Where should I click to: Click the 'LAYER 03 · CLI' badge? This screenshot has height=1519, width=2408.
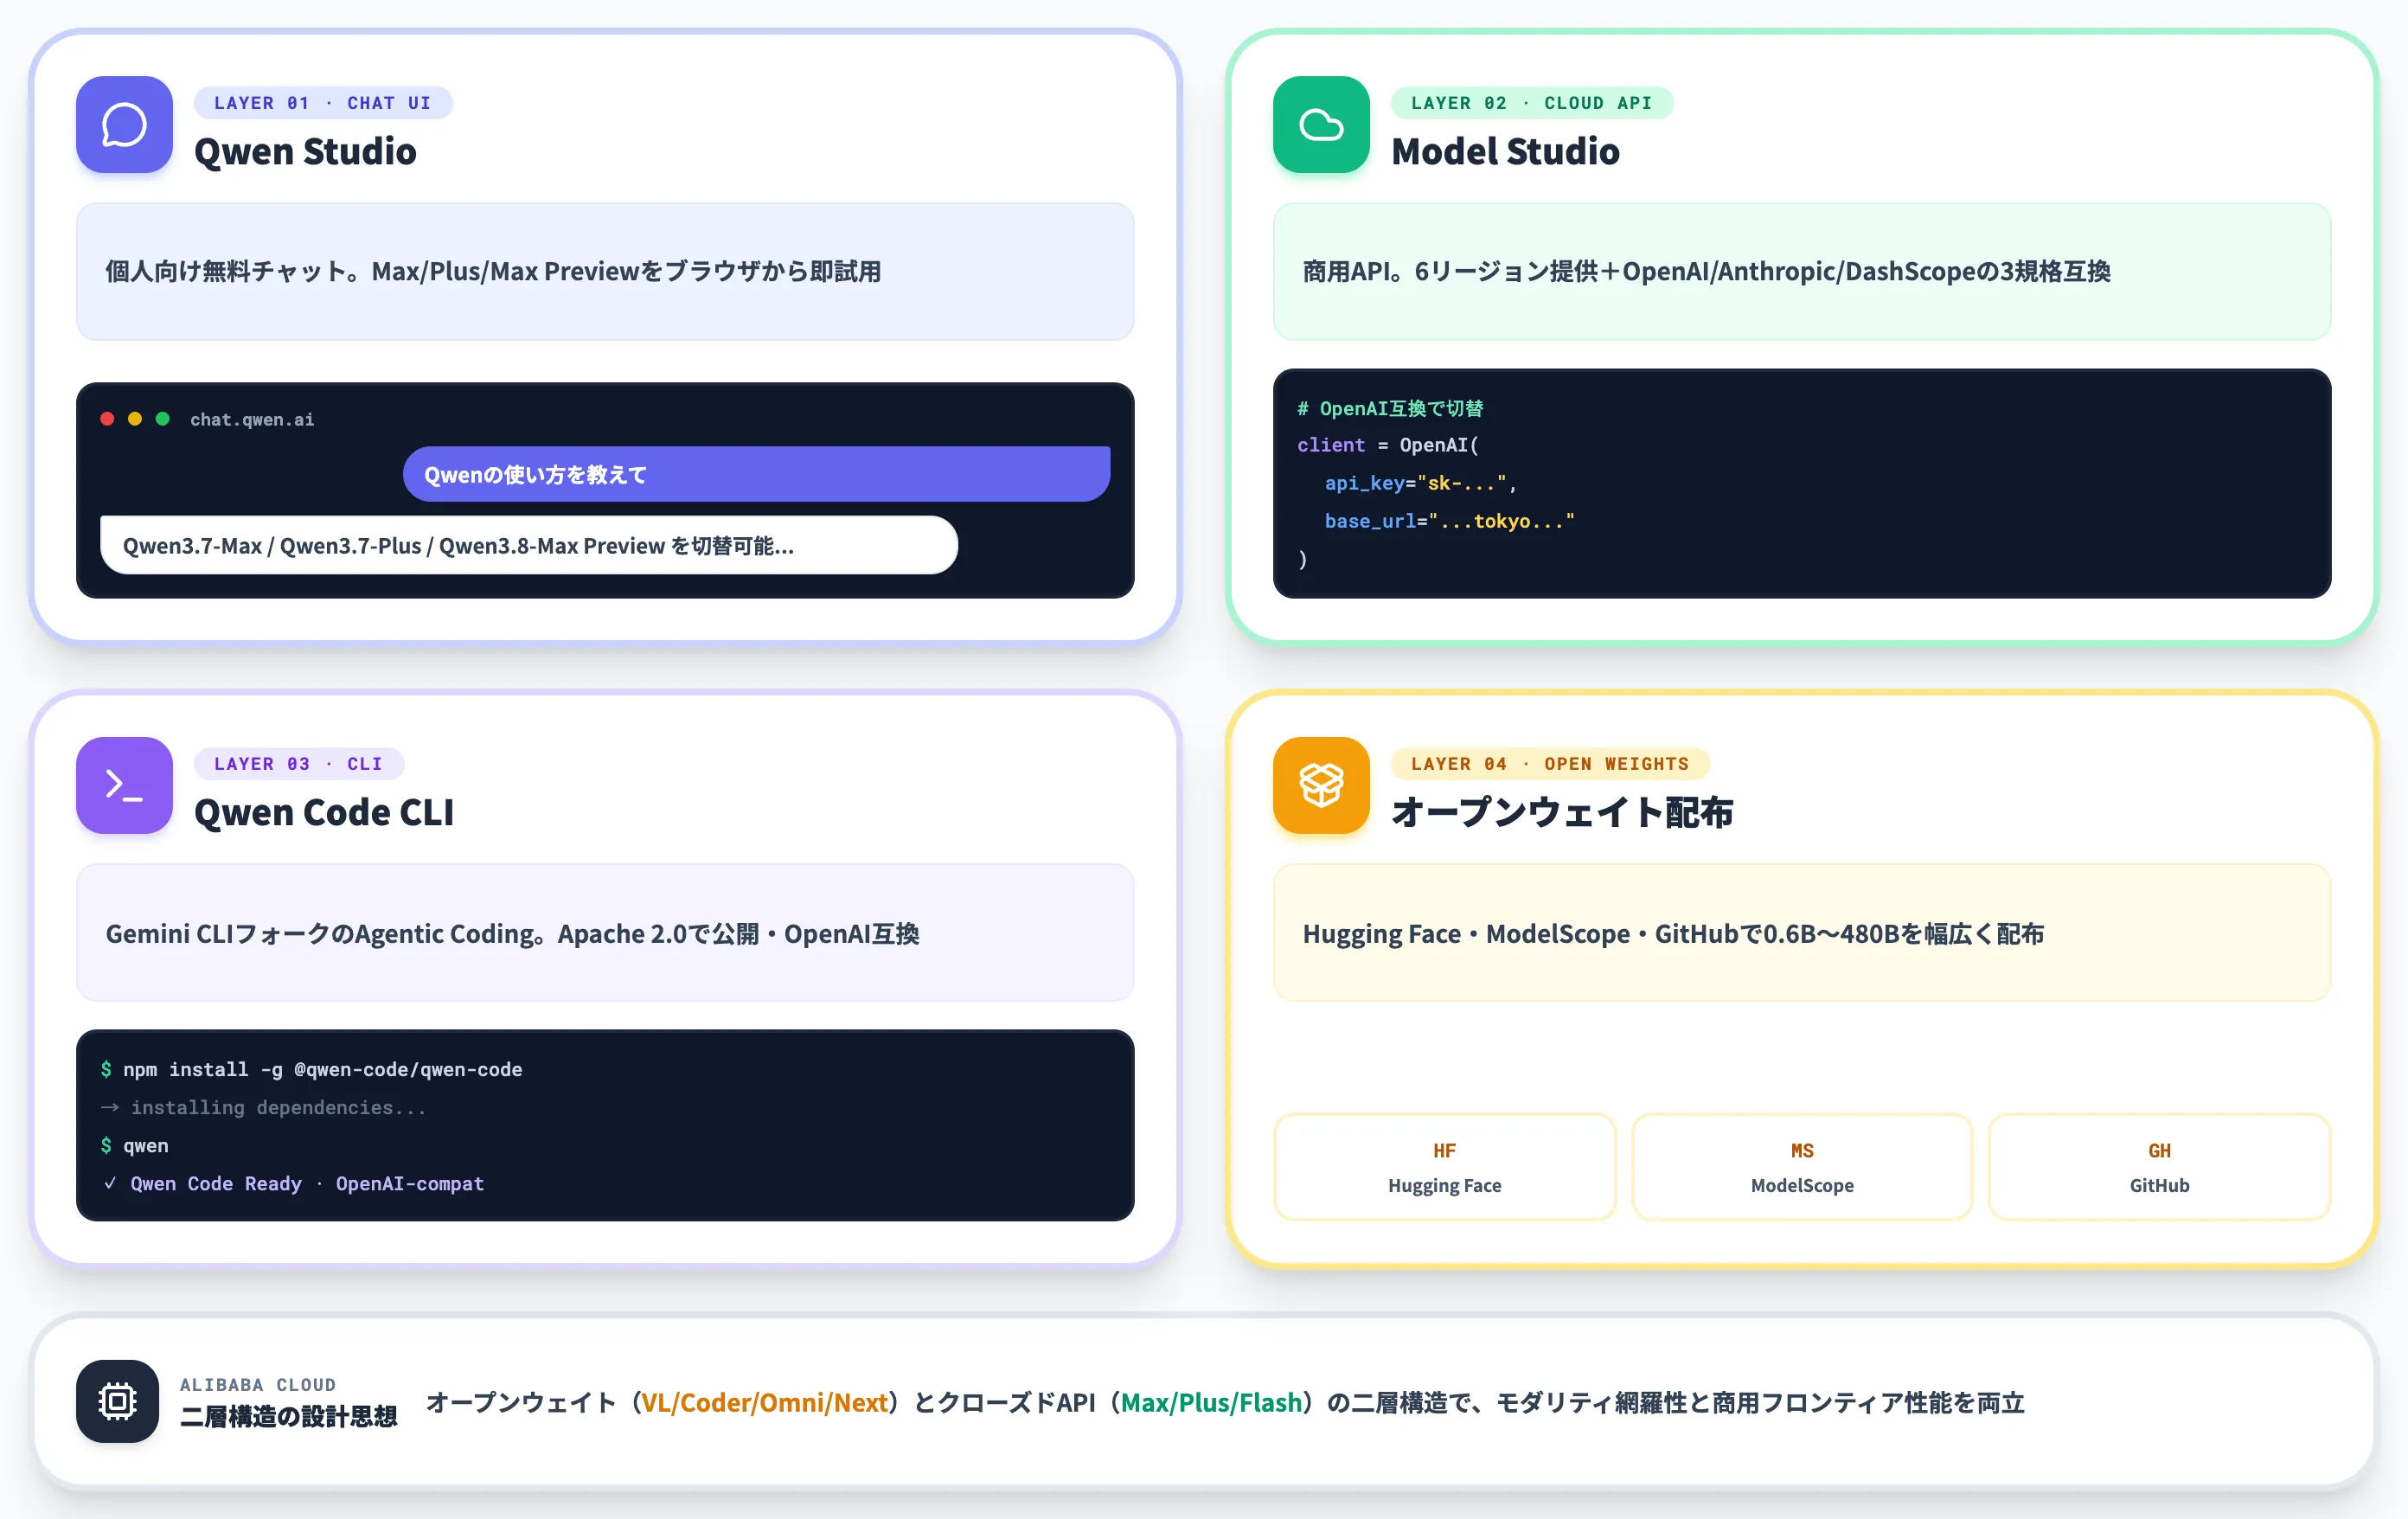(x=298, y=764)
